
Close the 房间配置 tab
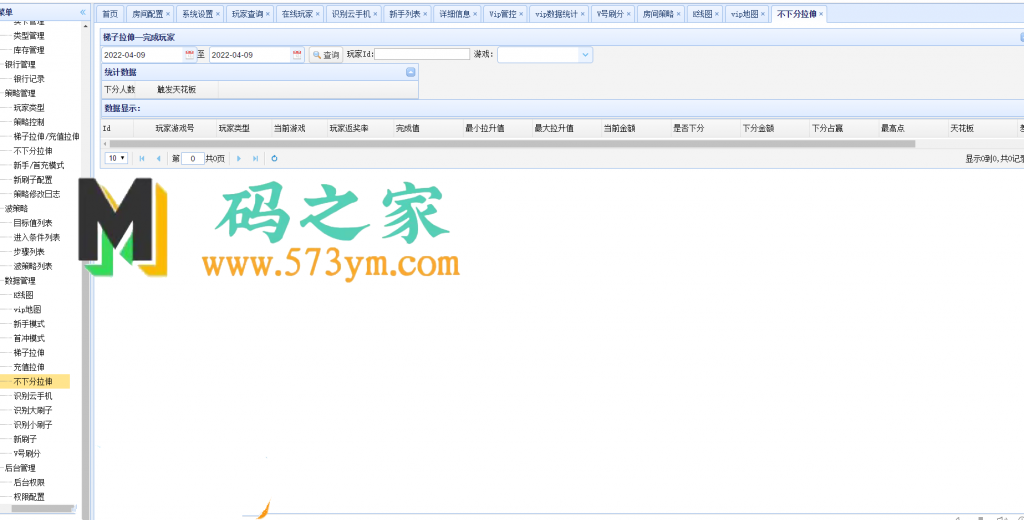click(168, 14)
